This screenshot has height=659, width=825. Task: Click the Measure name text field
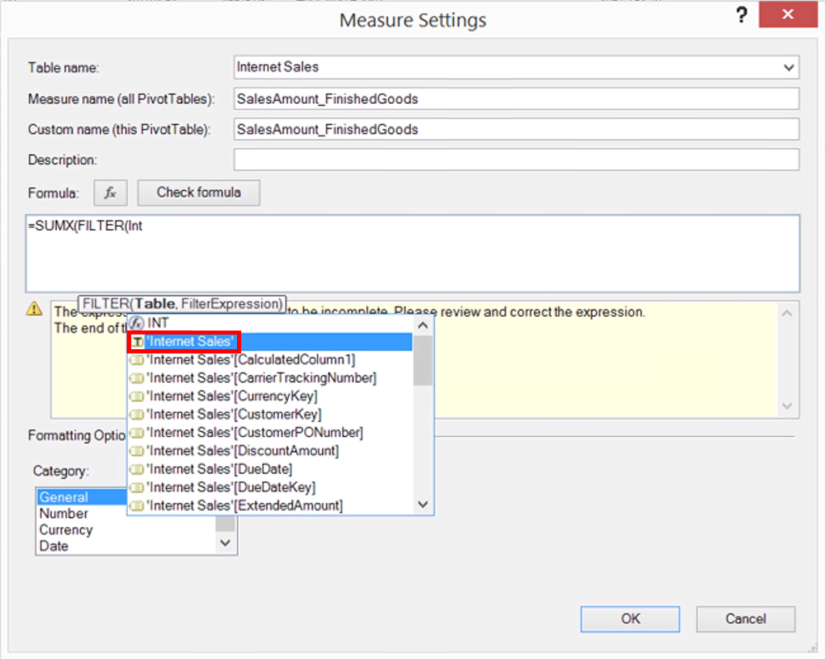tap(516, 98)
